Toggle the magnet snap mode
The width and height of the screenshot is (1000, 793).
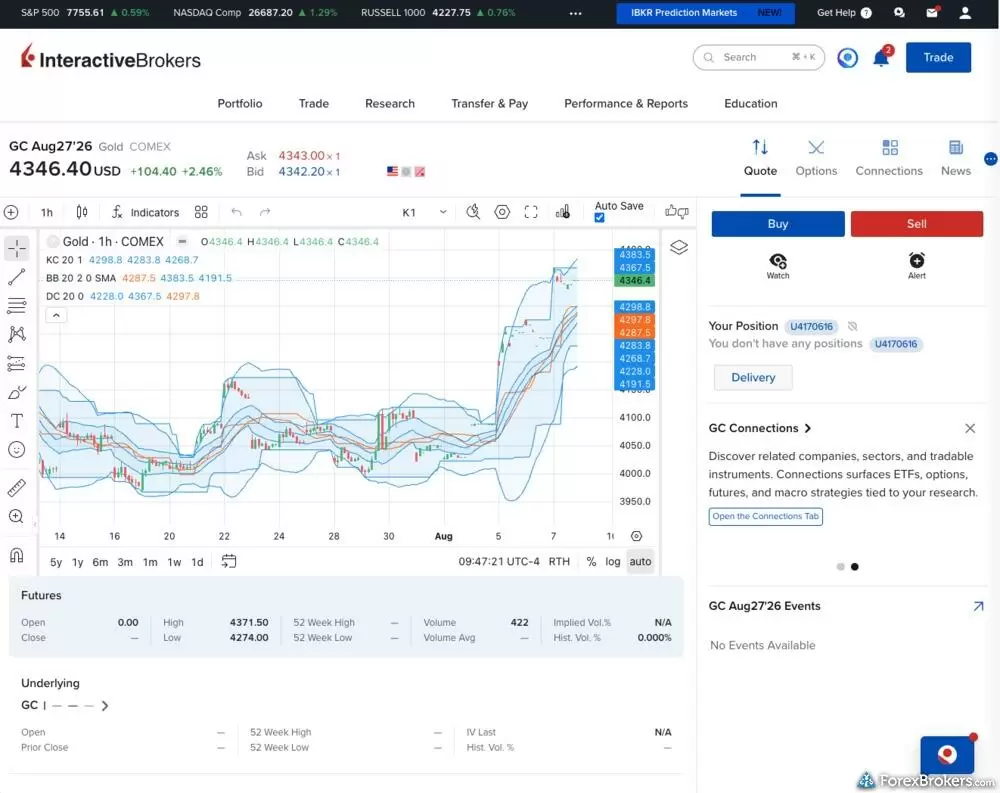(x=17, y=554)
